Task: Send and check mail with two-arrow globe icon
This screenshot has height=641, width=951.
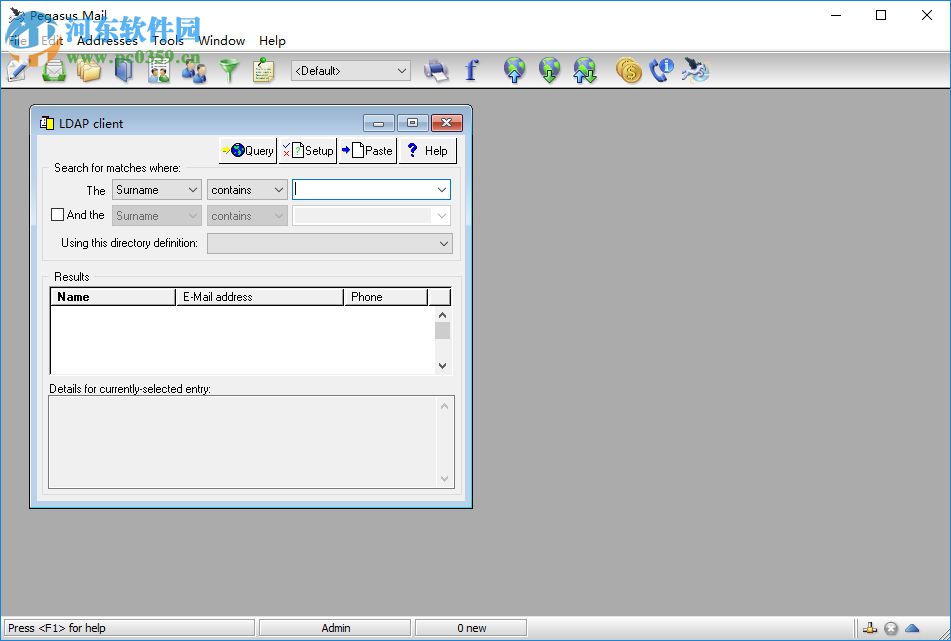Action: click(585, 70)
